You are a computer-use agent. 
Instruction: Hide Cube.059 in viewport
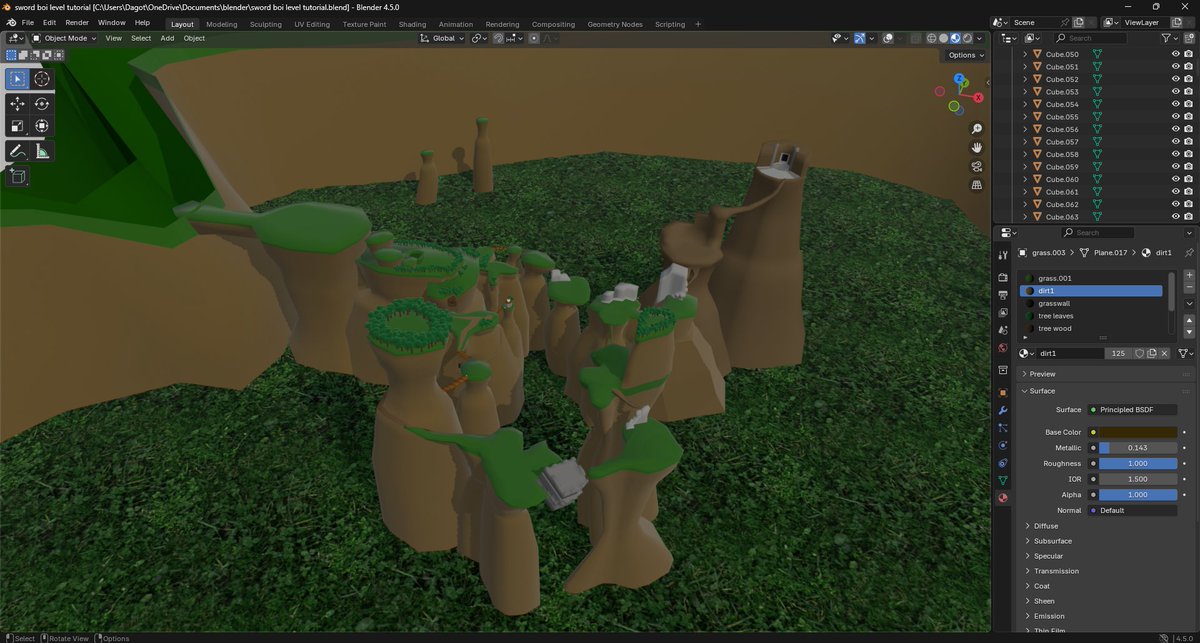[1176, 167]
